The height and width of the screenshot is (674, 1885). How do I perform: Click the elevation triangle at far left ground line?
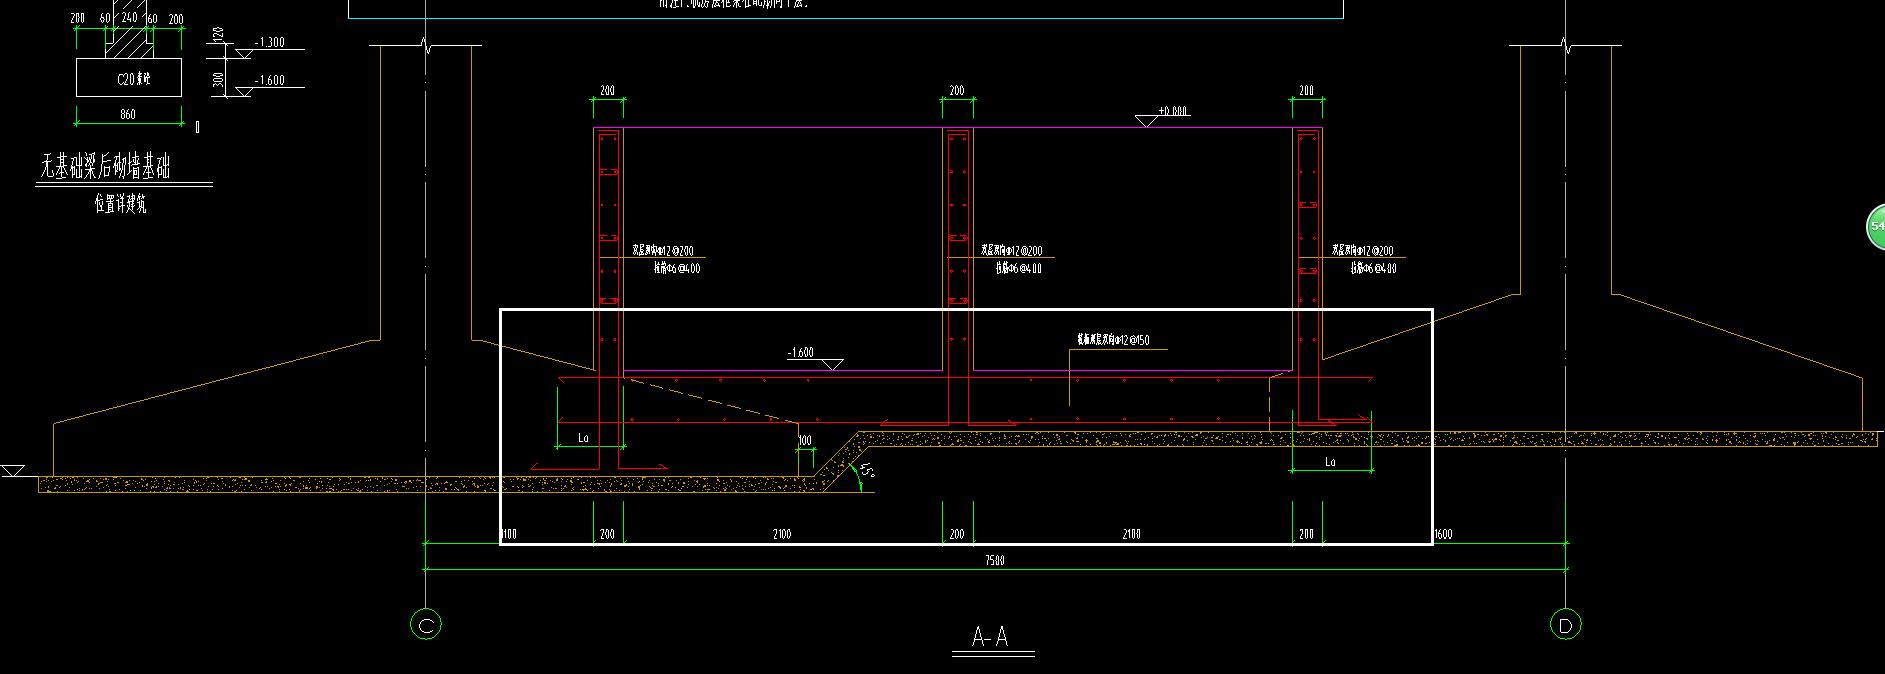click(12, 471)
